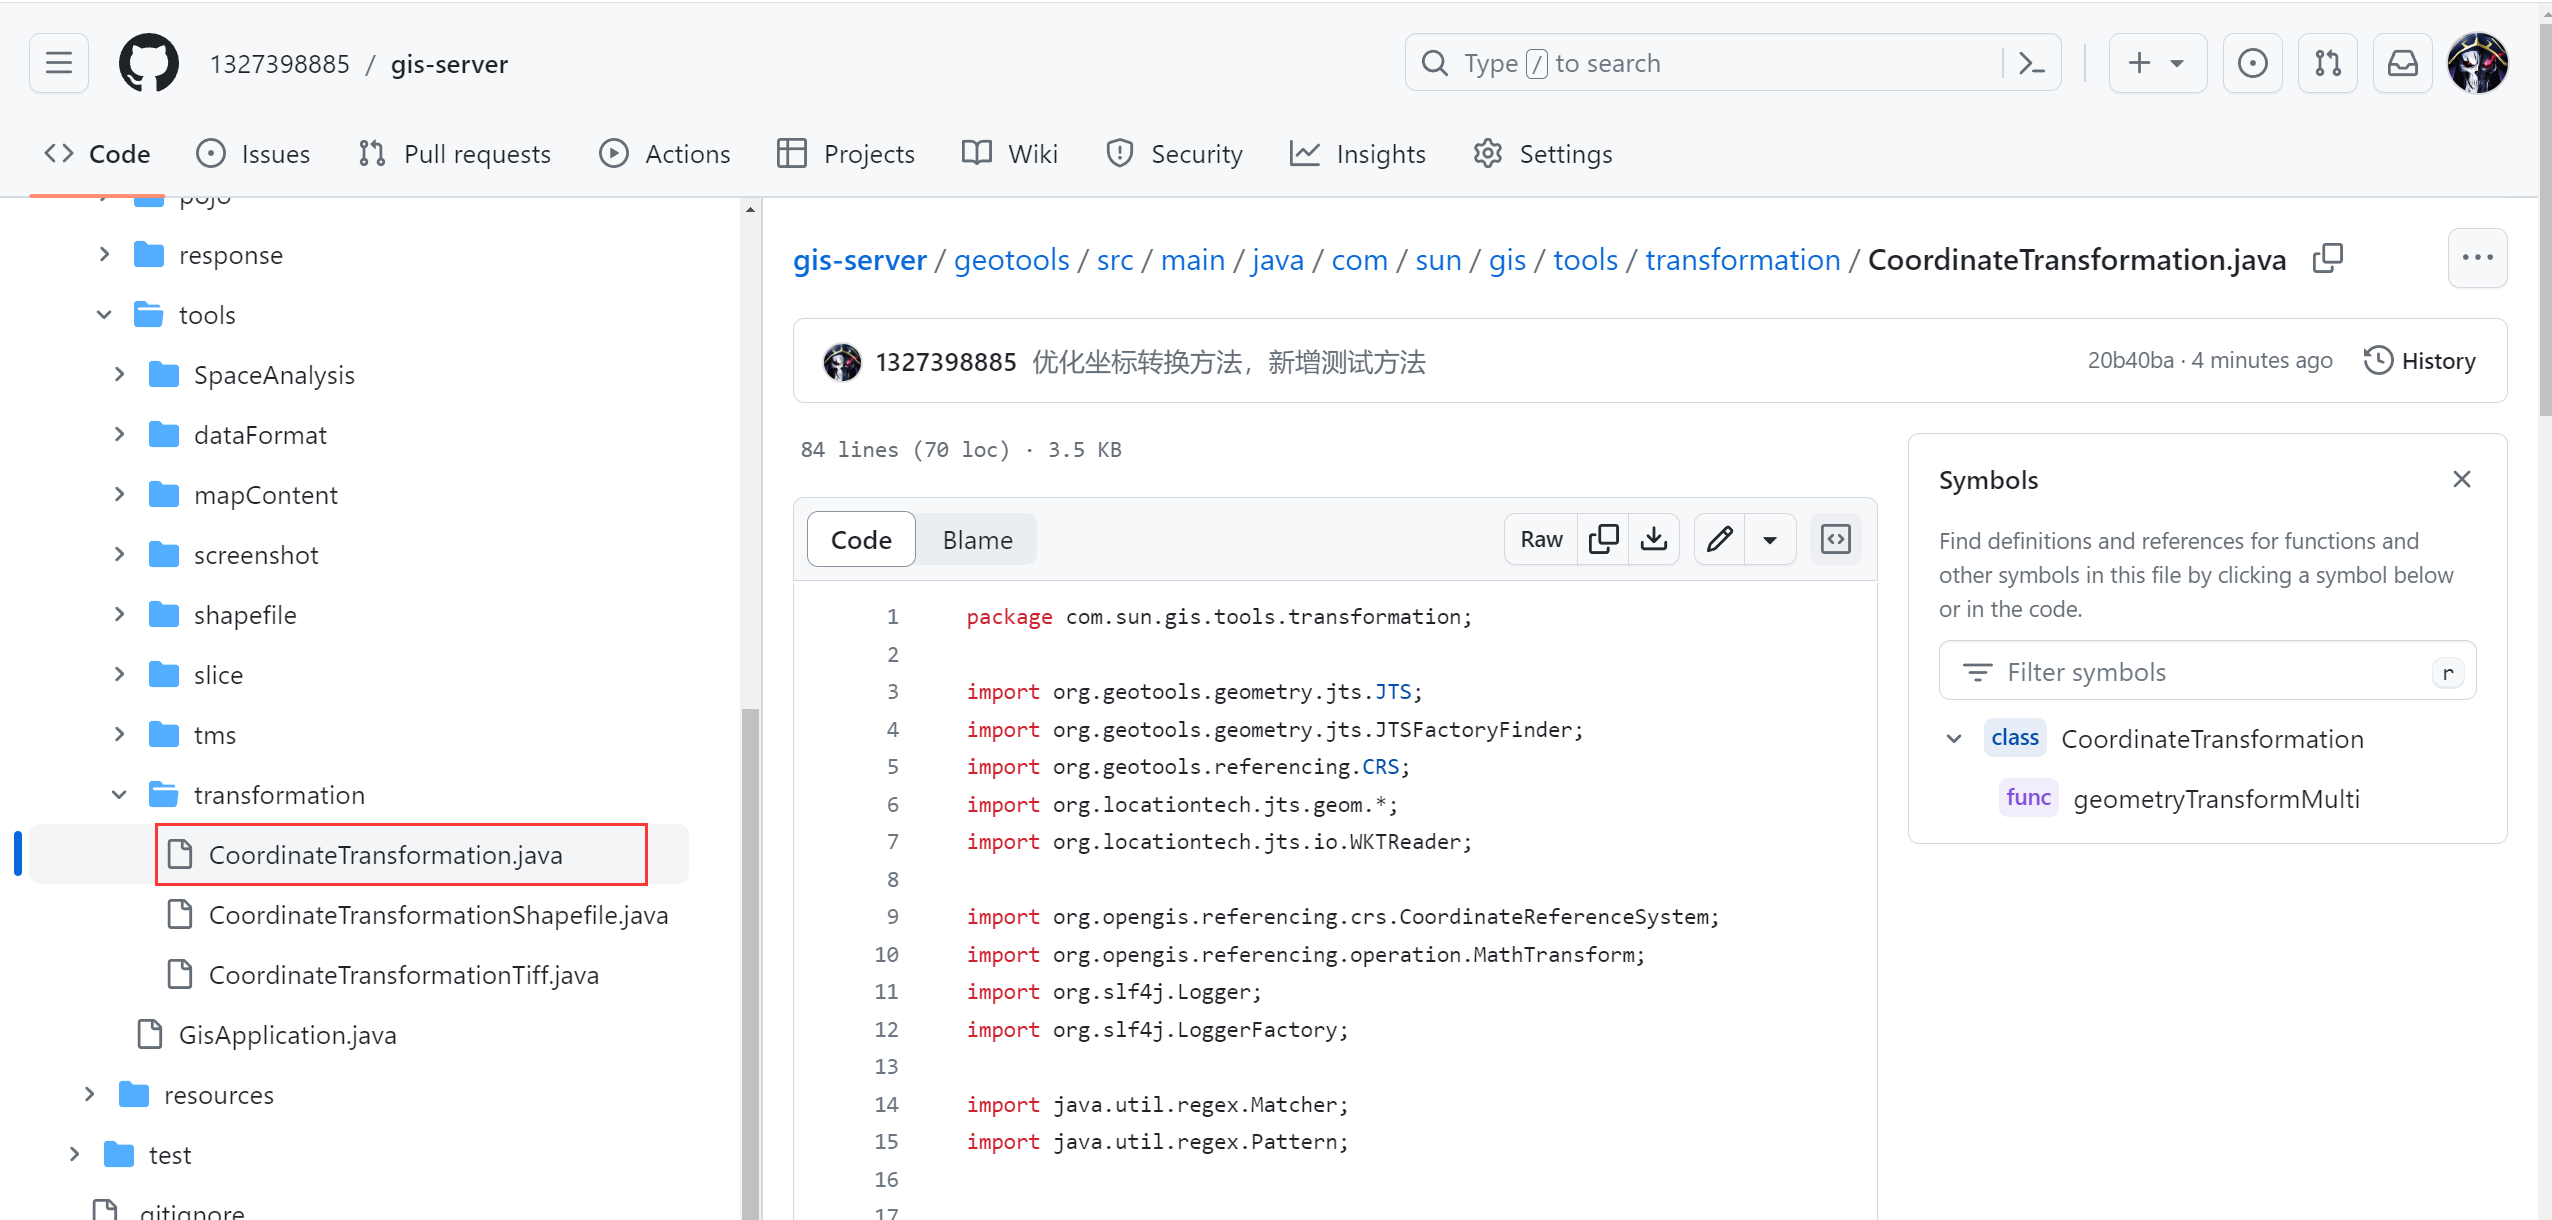
Task: Open the Pull requests tab
Action: coord(455,154)
